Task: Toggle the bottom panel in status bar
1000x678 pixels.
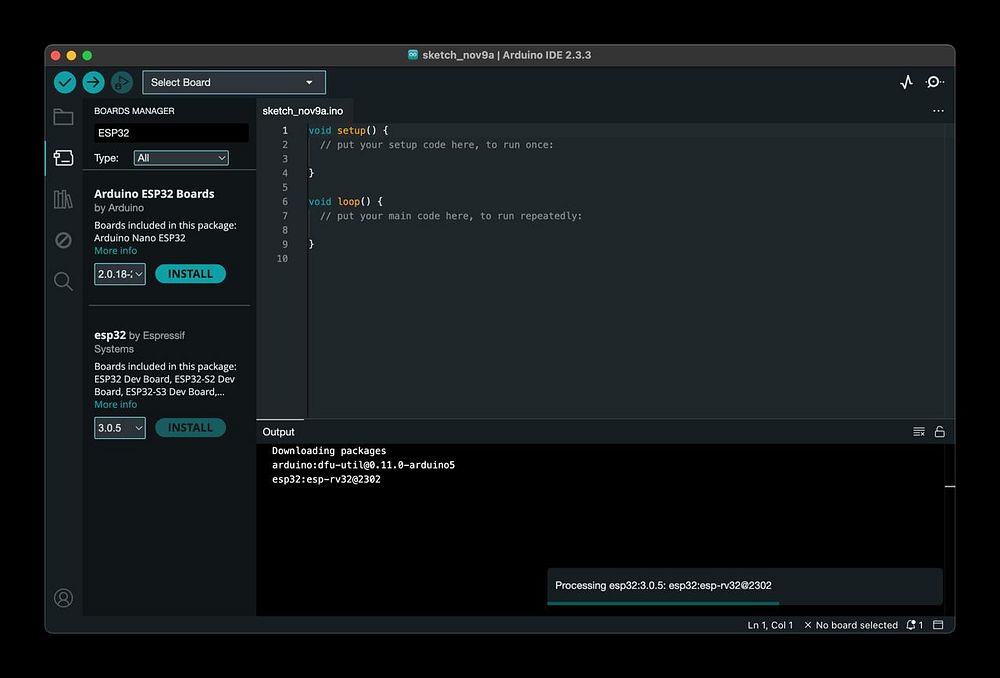Action: pyautogui.click(x=938, y=625)
